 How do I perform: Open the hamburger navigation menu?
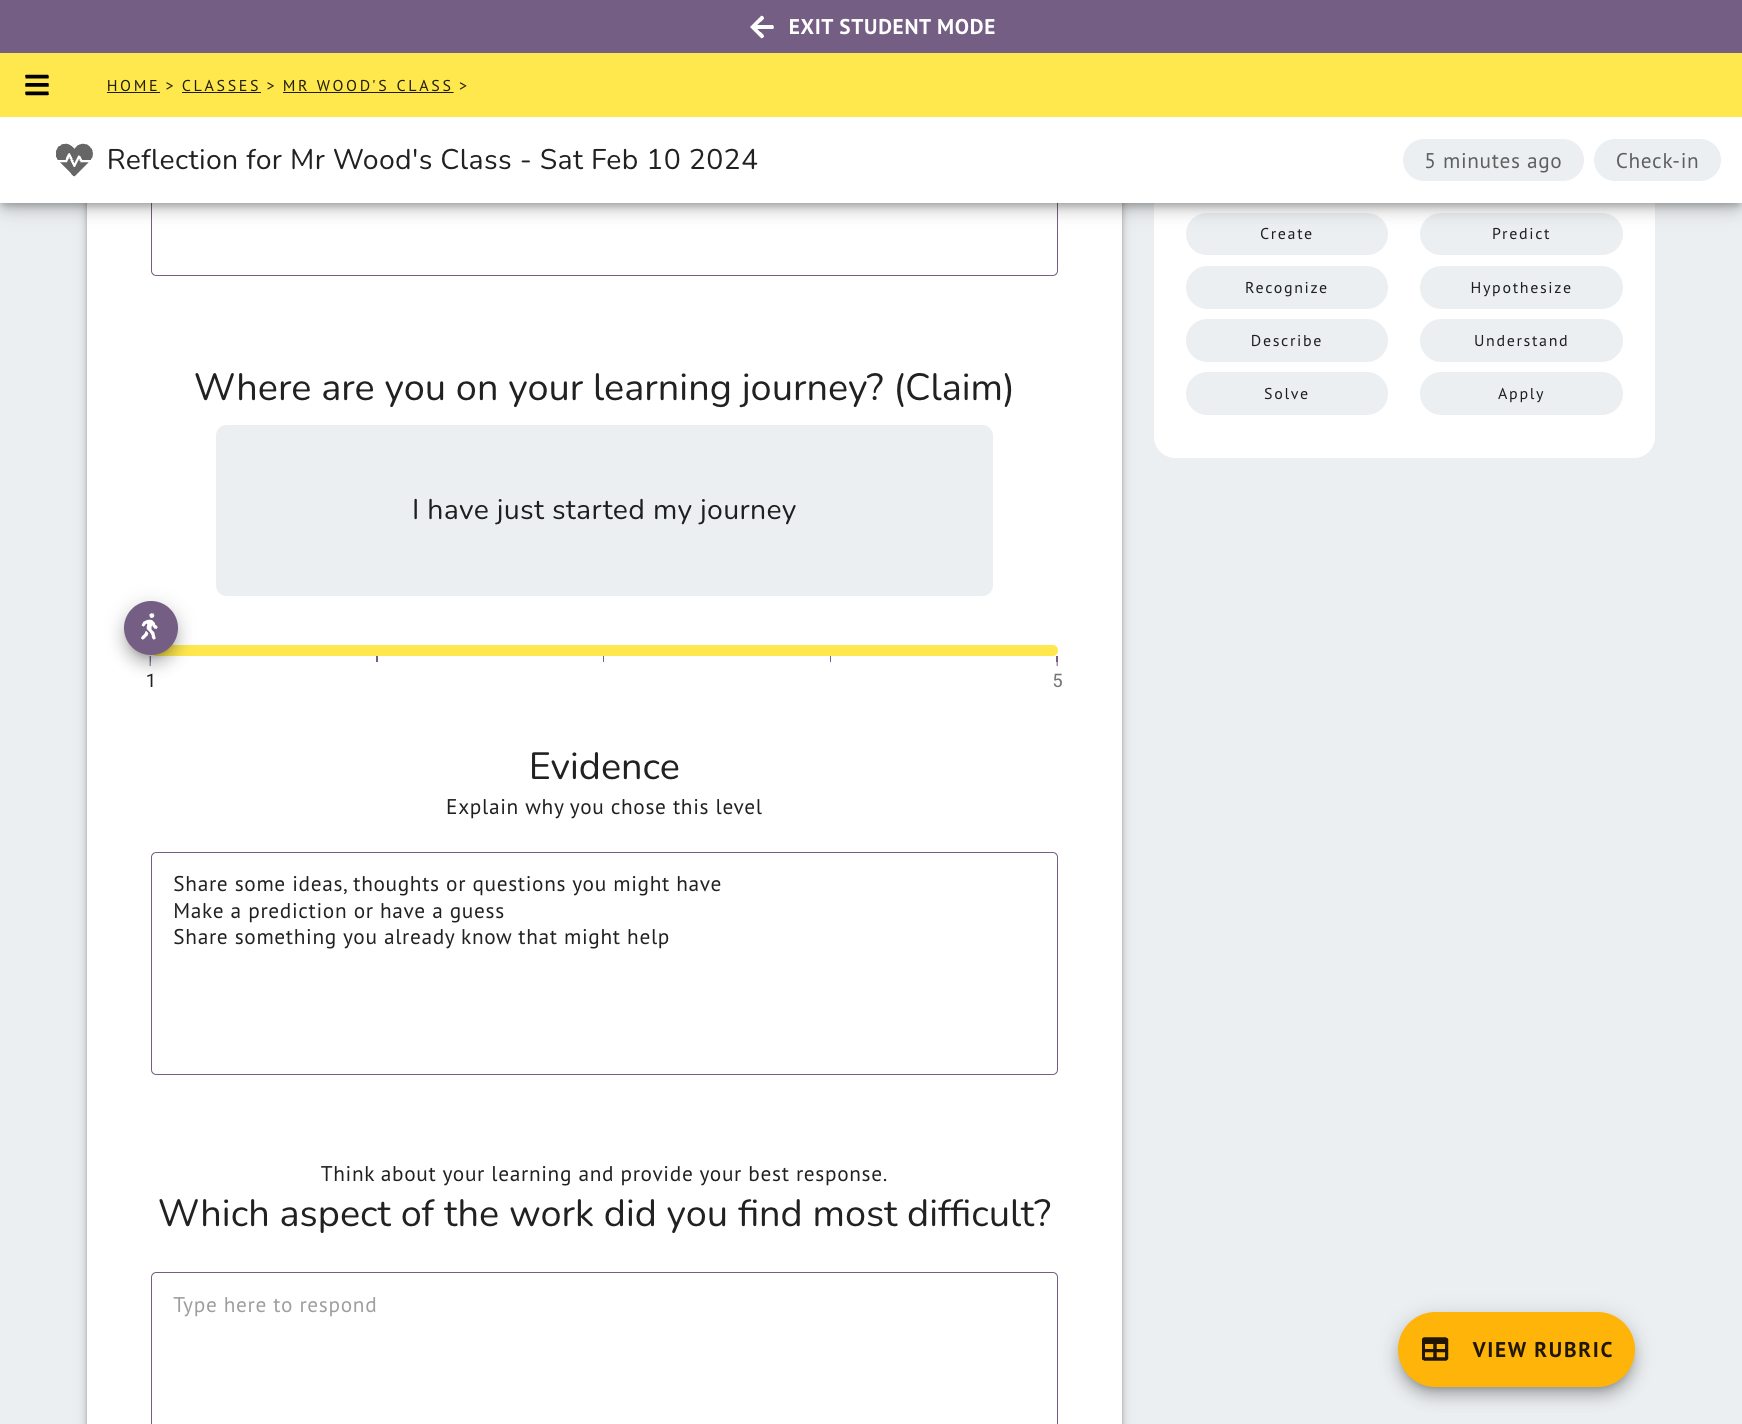pos(37,85)
